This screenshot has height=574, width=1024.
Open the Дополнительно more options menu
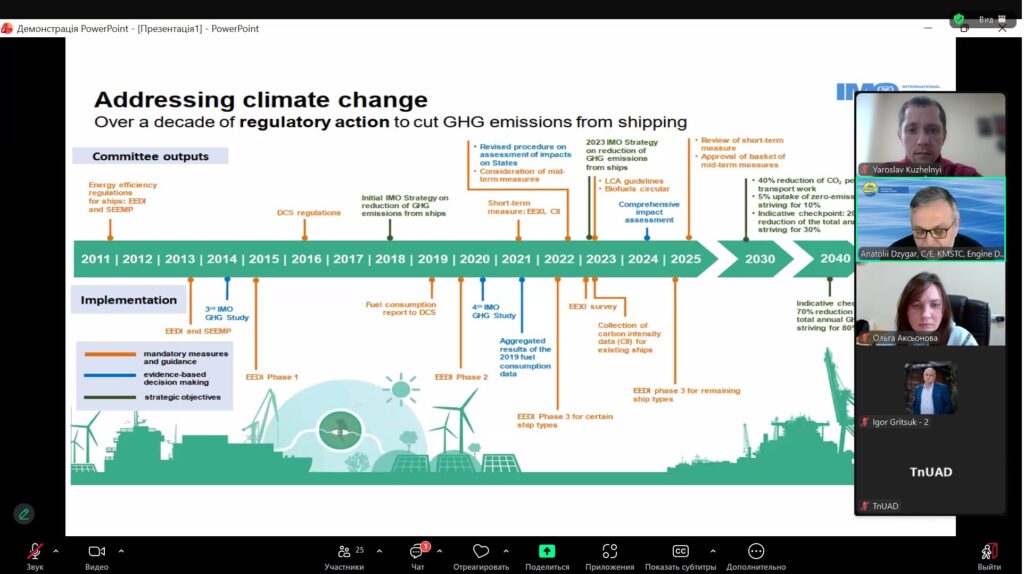point(756,552)
